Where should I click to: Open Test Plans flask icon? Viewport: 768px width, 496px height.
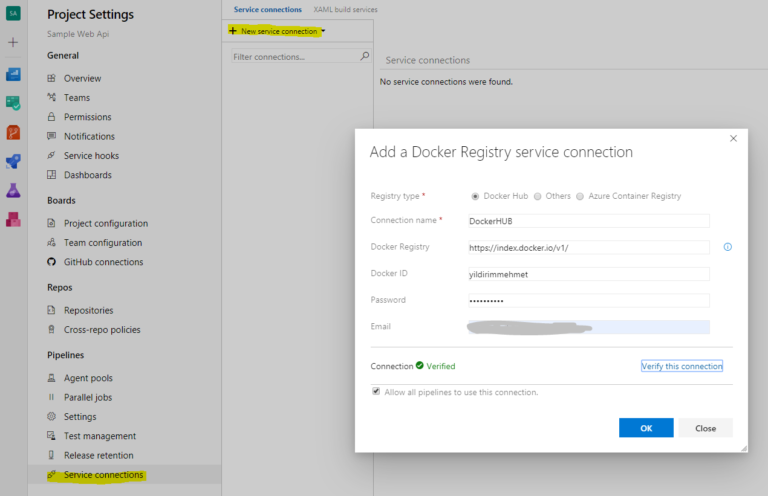(13, 190)
